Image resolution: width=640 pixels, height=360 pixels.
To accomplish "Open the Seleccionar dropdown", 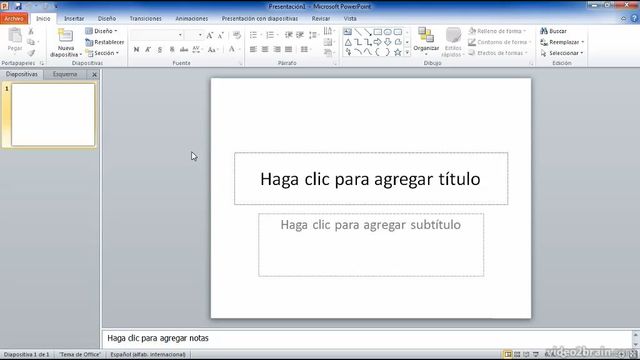I will [x=562, y=53].
